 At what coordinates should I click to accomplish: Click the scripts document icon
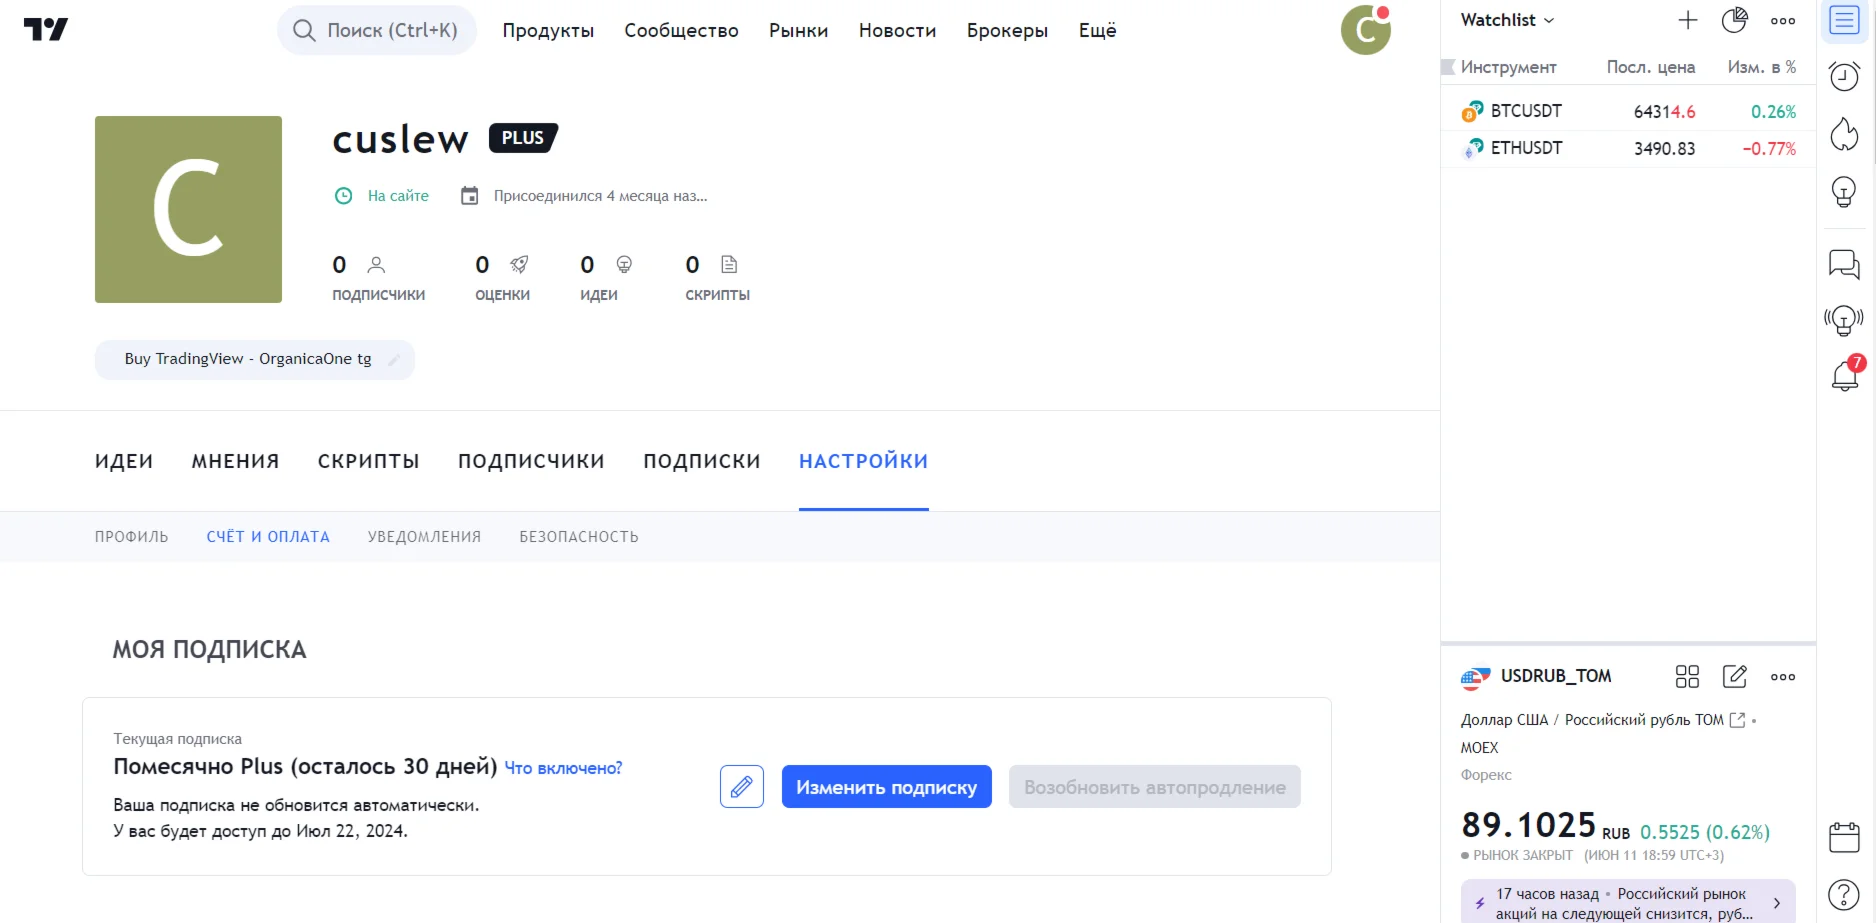729,265
